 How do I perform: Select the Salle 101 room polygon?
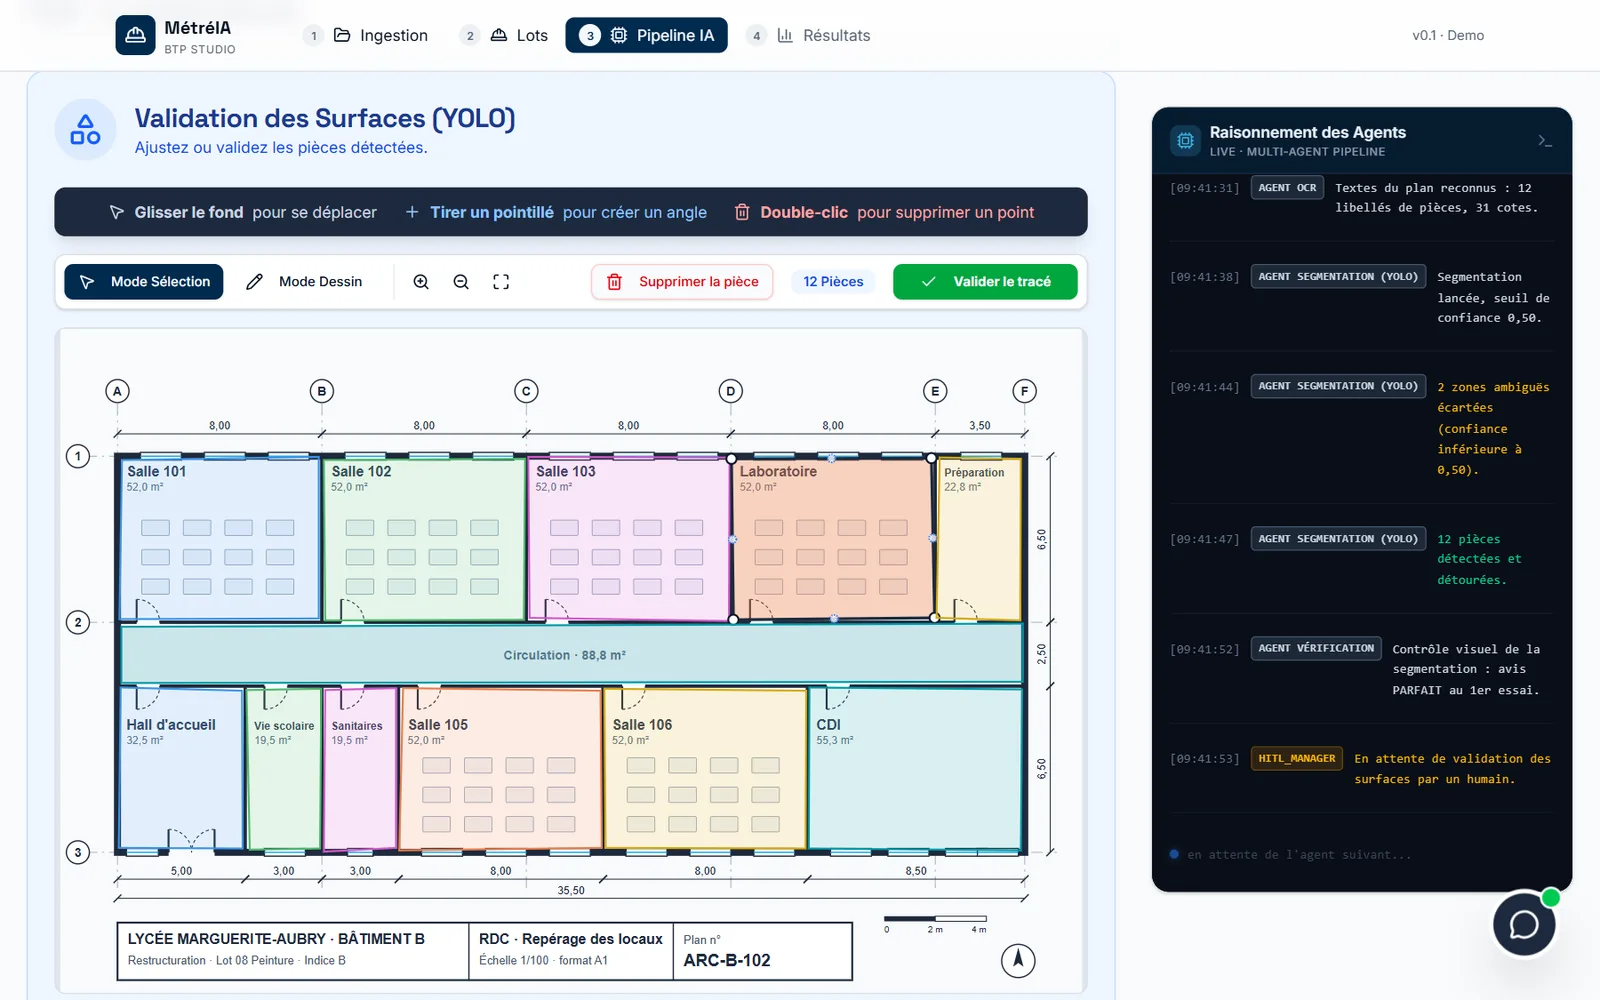(220, 539)
